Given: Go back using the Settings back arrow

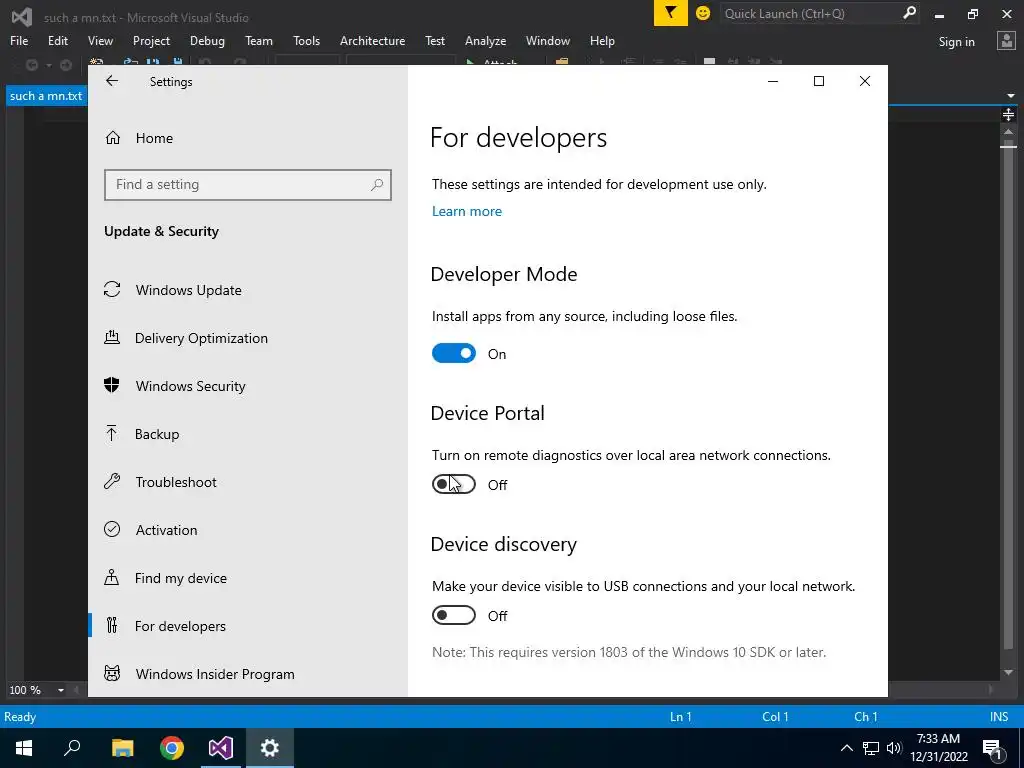Looking at the screenshot, I should [x=112, y=81].
